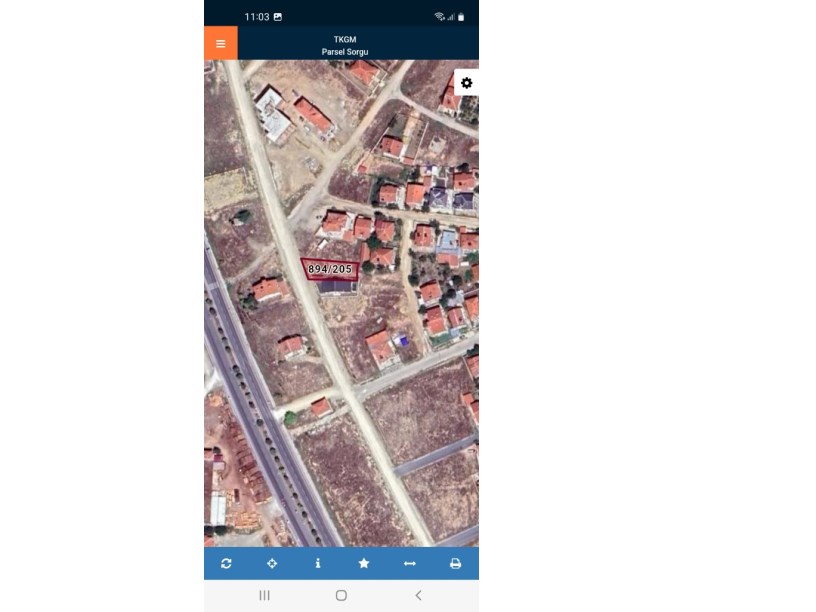Image resolution: width=816 pixels, height=612 pixels.
Task: Tap the TKGM Parsel Sorgu header title
Action: click(345, 45)
